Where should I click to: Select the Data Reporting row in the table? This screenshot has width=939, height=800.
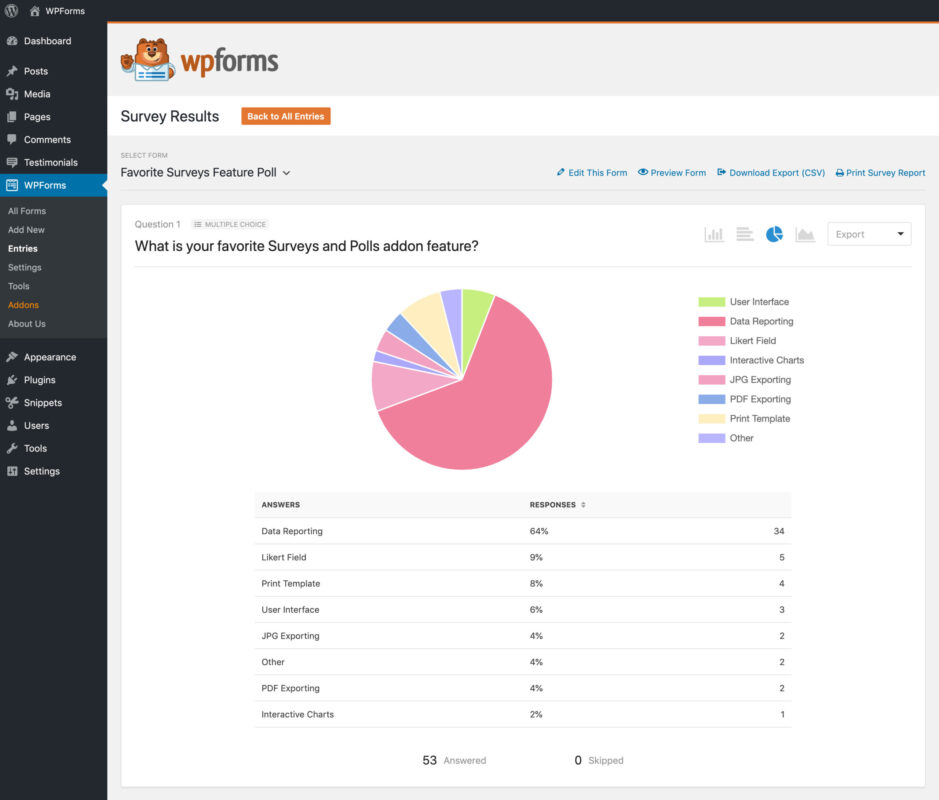[x=291, y=531]
